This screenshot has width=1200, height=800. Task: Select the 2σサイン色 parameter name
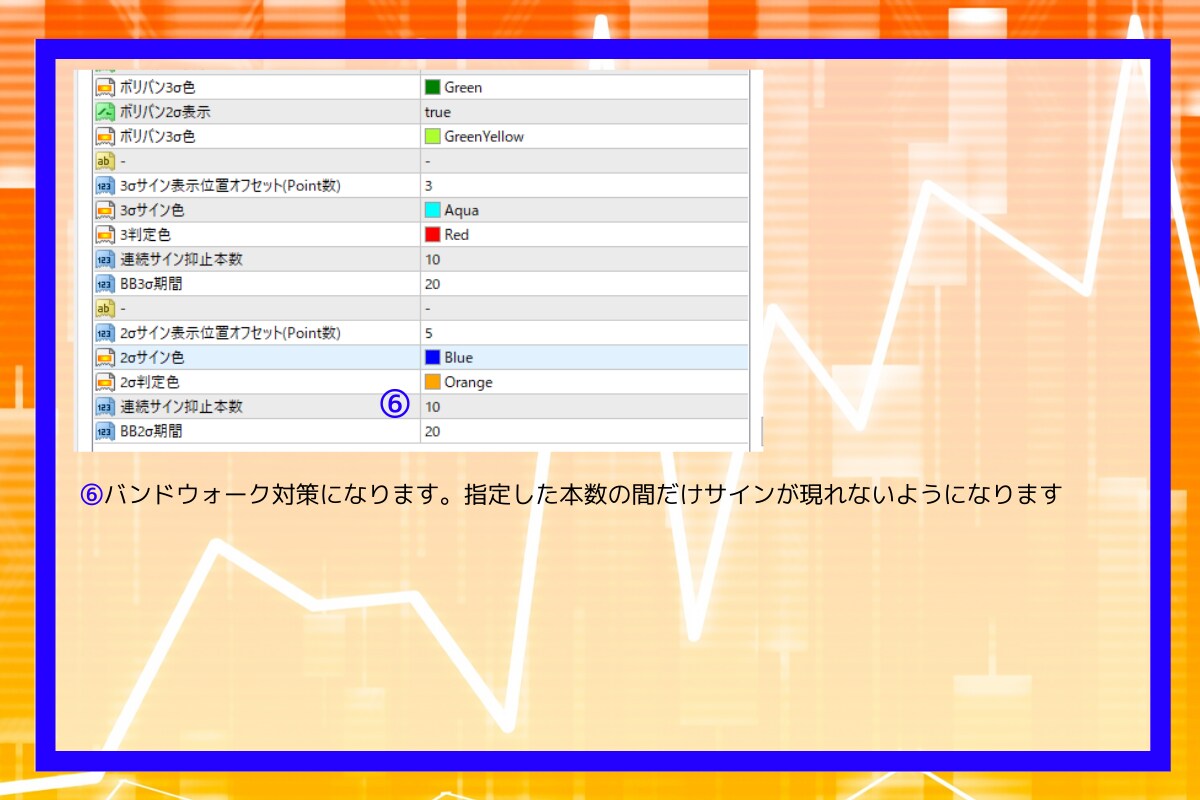point(151,357)
